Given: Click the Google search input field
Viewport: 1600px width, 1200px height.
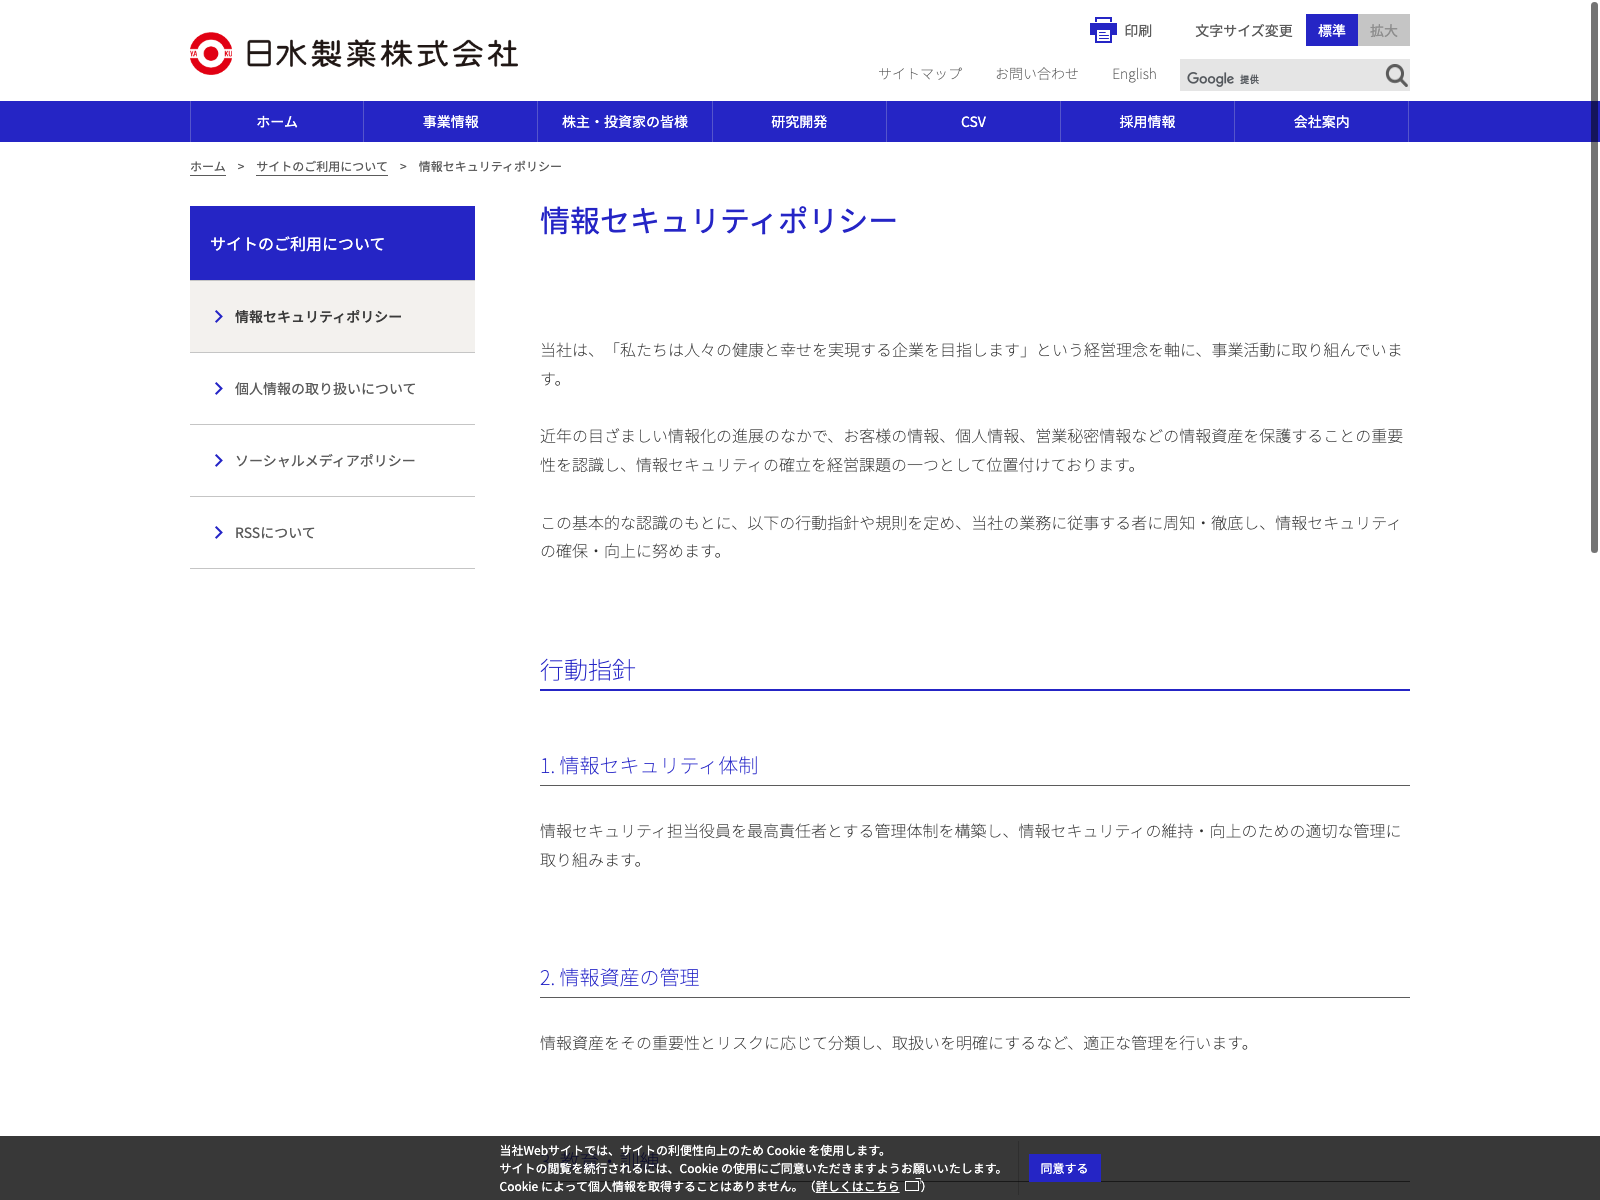Looking at the screenshot, I should click(x=1280, y=76).
